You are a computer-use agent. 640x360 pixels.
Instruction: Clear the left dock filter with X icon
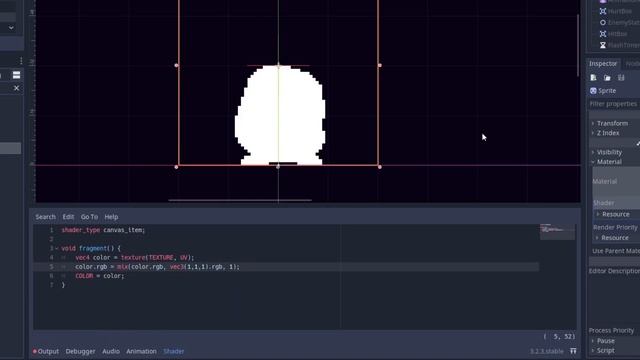coord(16,88)
